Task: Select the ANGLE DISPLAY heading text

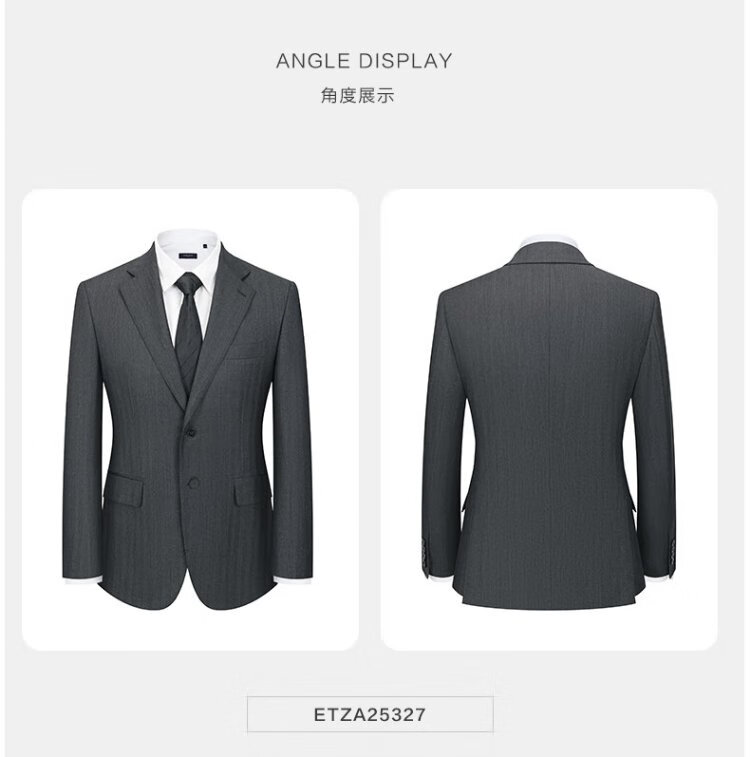Action: 364,61
